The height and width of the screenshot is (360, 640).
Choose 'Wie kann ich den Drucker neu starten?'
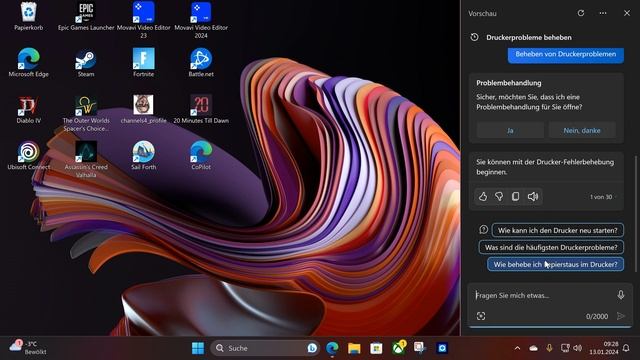(x=558, y=230)
